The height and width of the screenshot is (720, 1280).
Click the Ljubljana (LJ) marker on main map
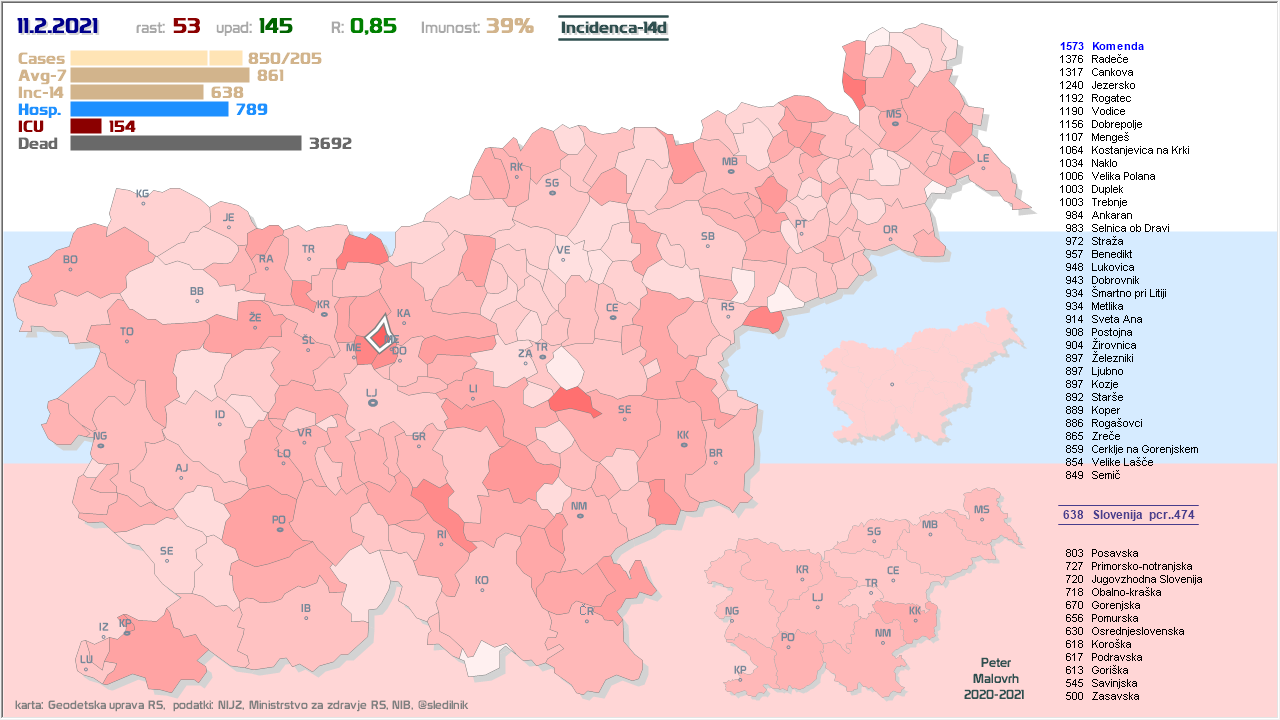click(372, 402)
